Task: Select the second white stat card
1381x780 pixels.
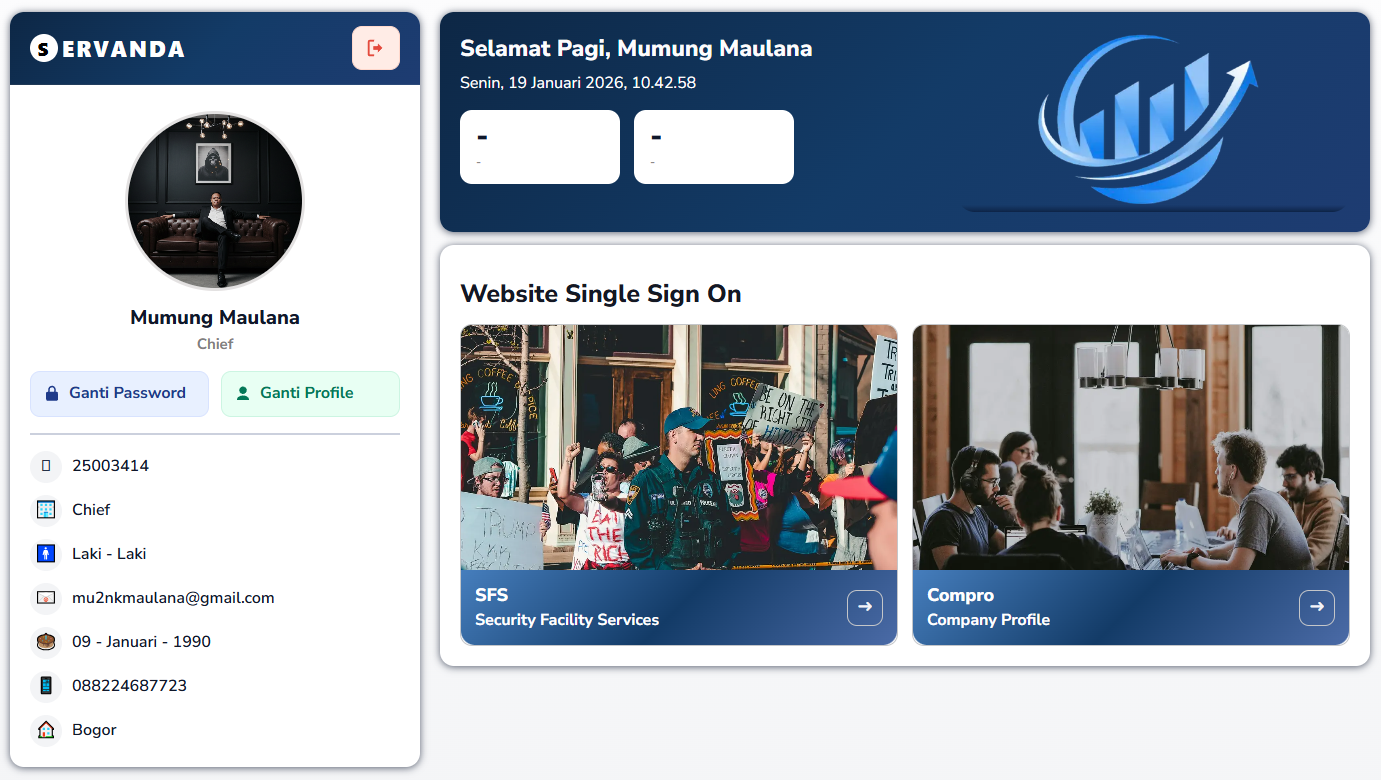Action: 713,147
